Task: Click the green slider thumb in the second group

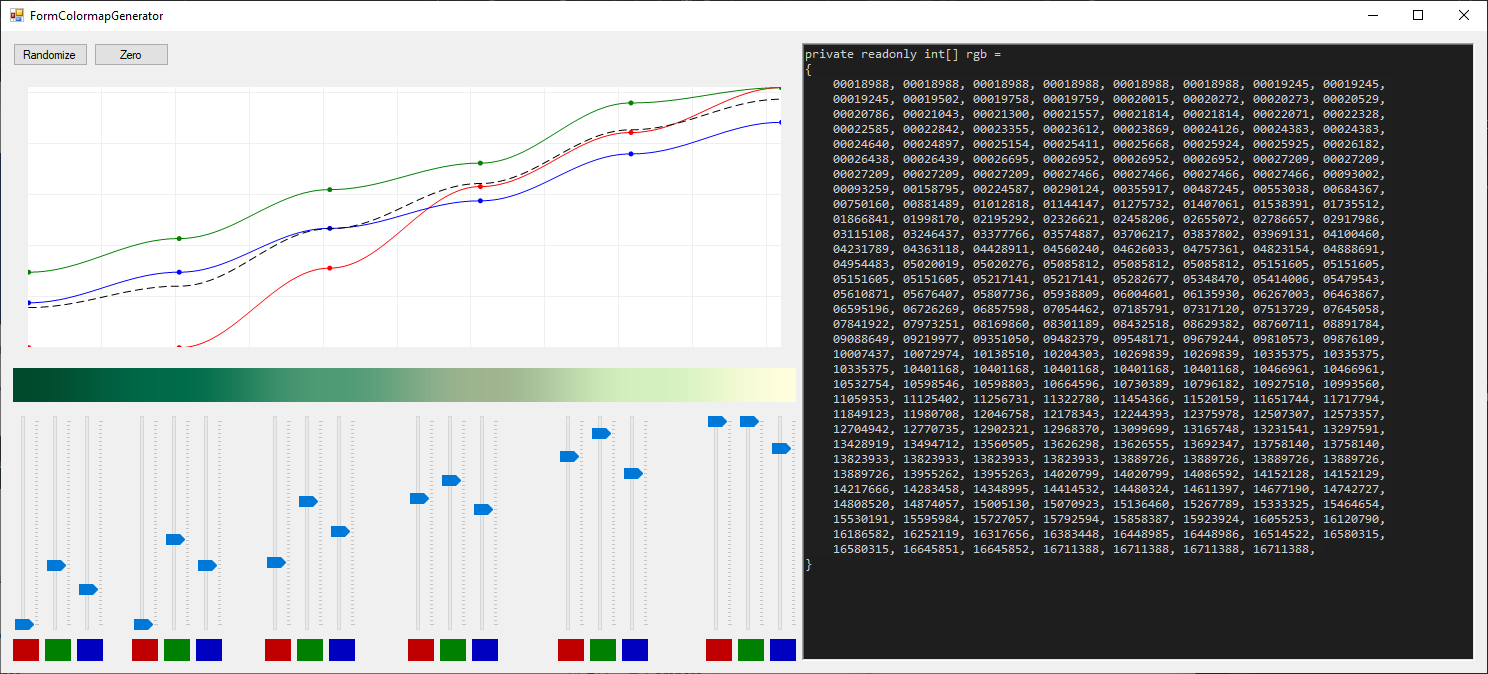Action: tap(176, 538)
